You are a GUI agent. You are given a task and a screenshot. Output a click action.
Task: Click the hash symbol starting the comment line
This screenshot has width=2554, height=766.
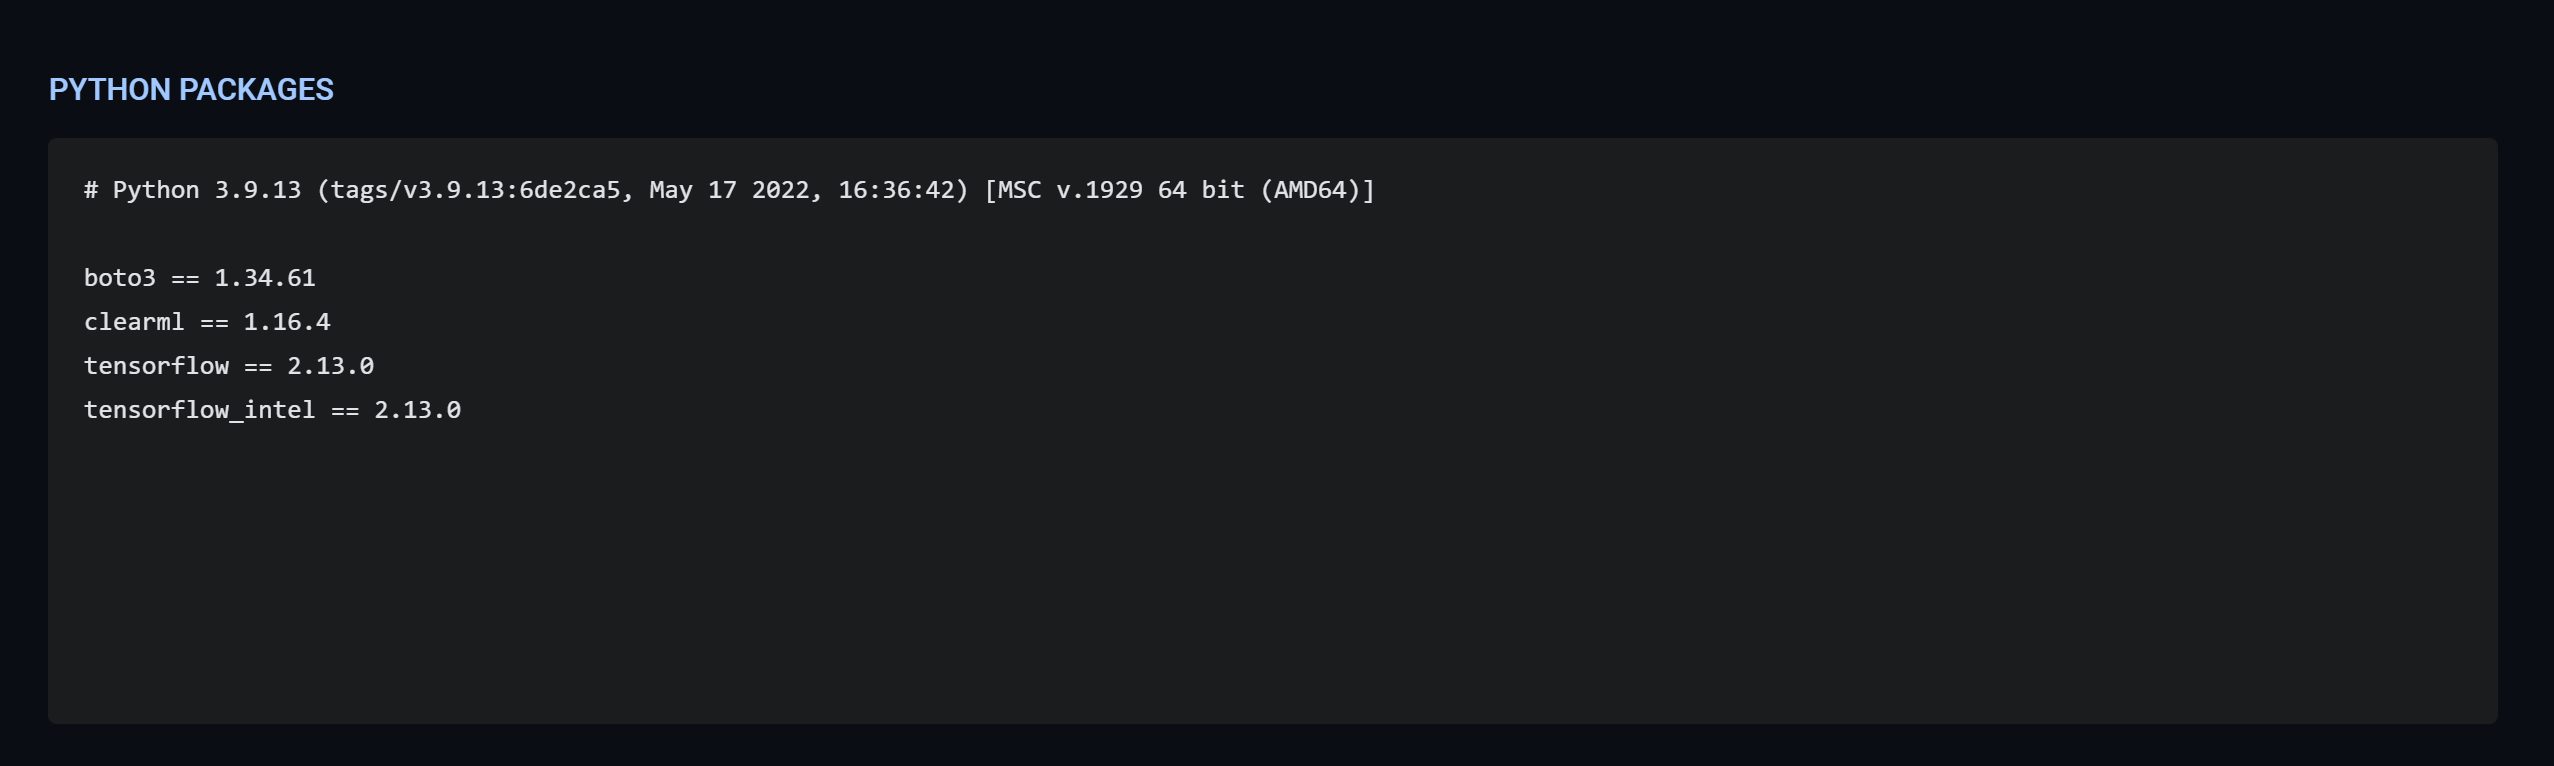pos(91,190)
